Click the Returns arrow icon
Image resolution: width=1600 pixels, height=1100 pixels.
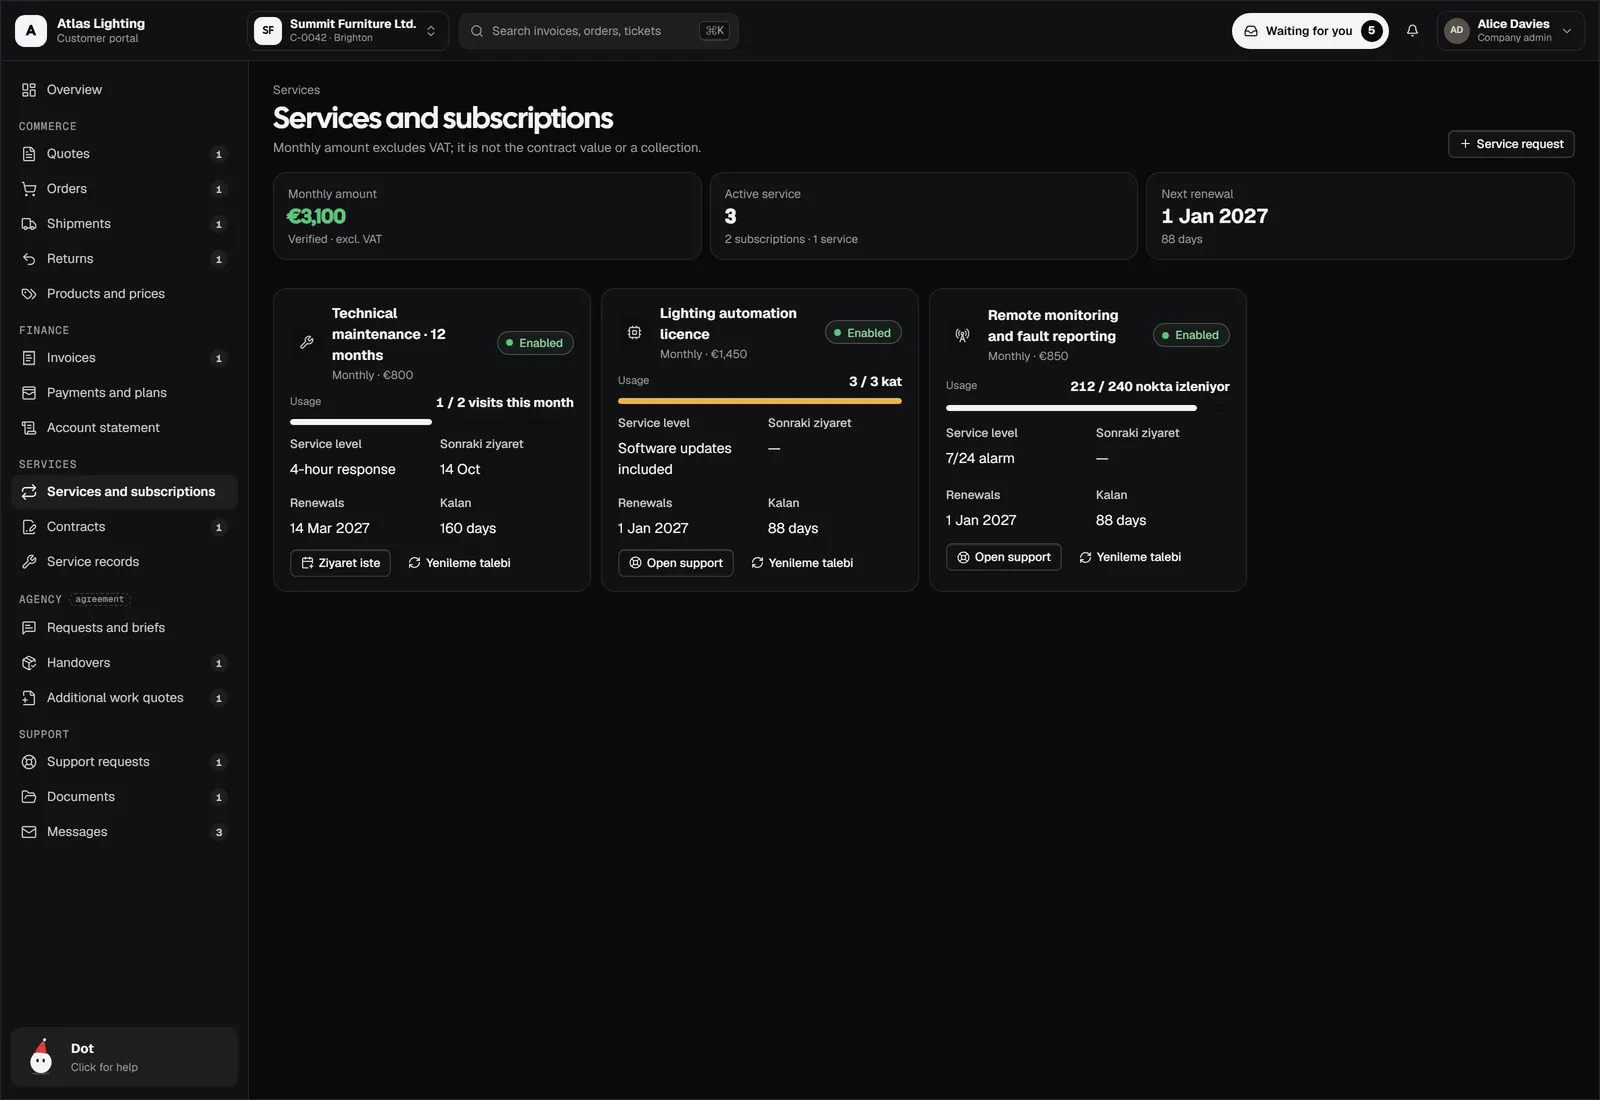coord(29,259)
